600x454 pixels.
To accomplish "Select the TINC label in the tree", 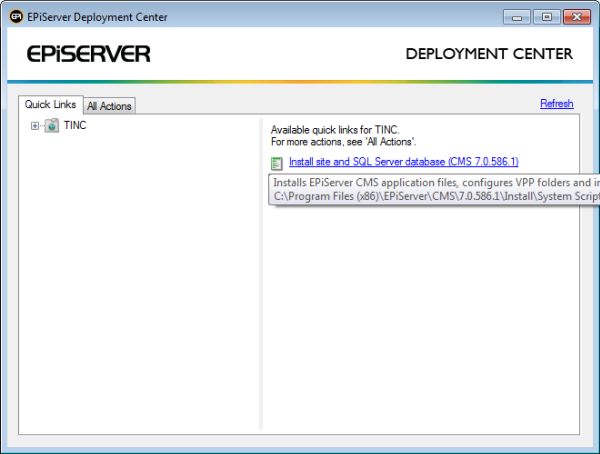I will pyautogui.click(x=75, y=126).
